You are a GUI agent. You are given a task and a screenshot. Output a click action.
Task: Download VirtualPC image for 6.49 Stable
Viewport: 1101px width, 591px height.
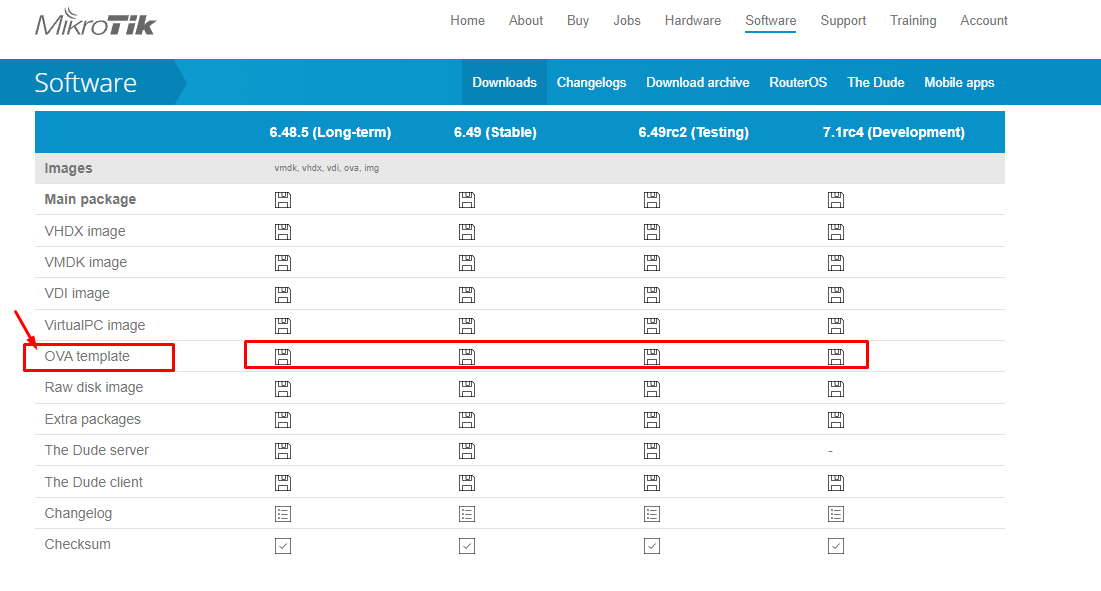[x=467, y=326]
